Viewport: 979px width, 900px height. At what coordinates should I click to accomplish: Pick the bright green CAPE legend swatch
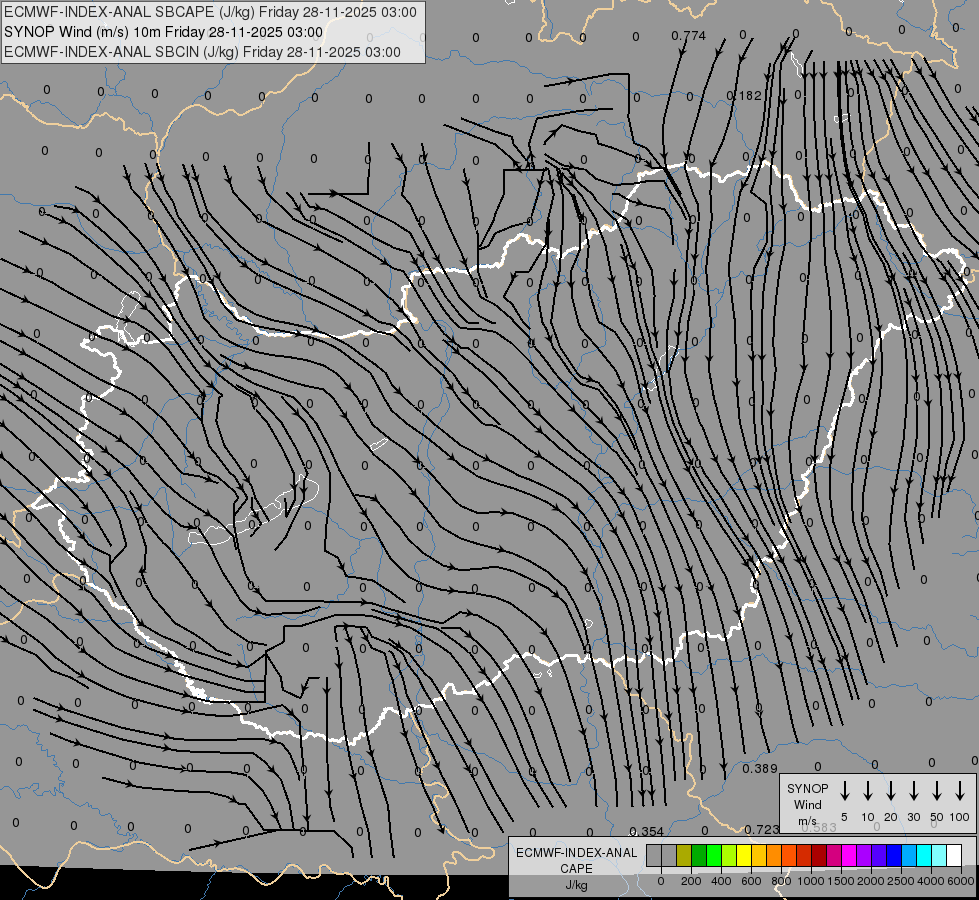[x=714, y=855]
